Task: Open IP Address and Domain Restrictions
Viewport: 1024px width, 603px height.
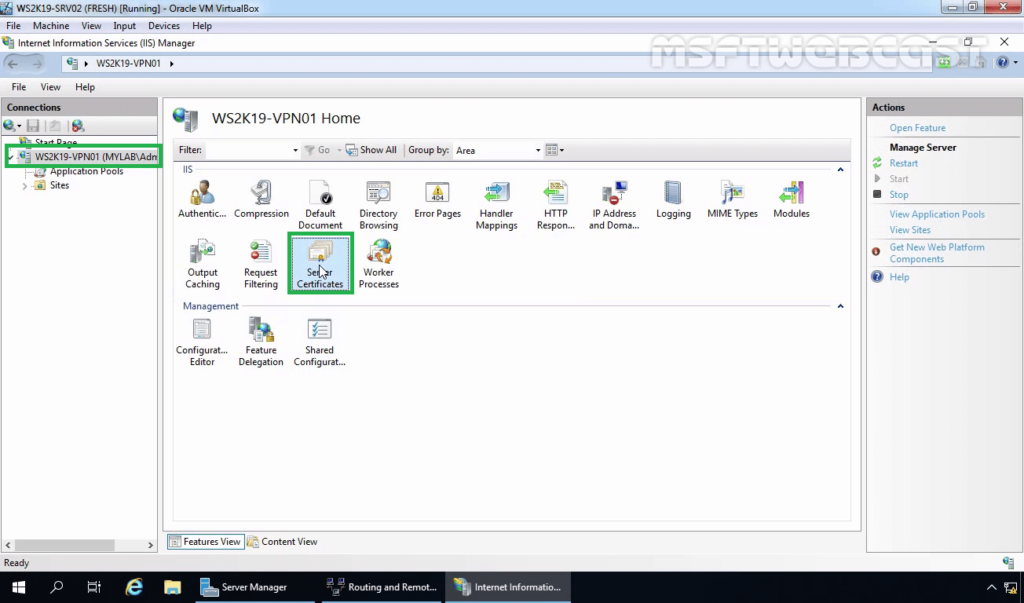Action: tap(614, 205)
